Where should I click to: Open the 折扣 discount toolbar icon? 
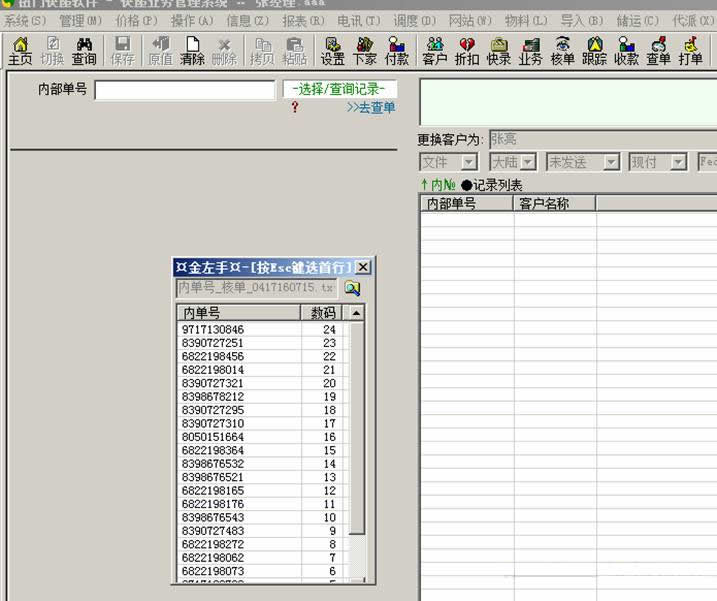point(467,51)
